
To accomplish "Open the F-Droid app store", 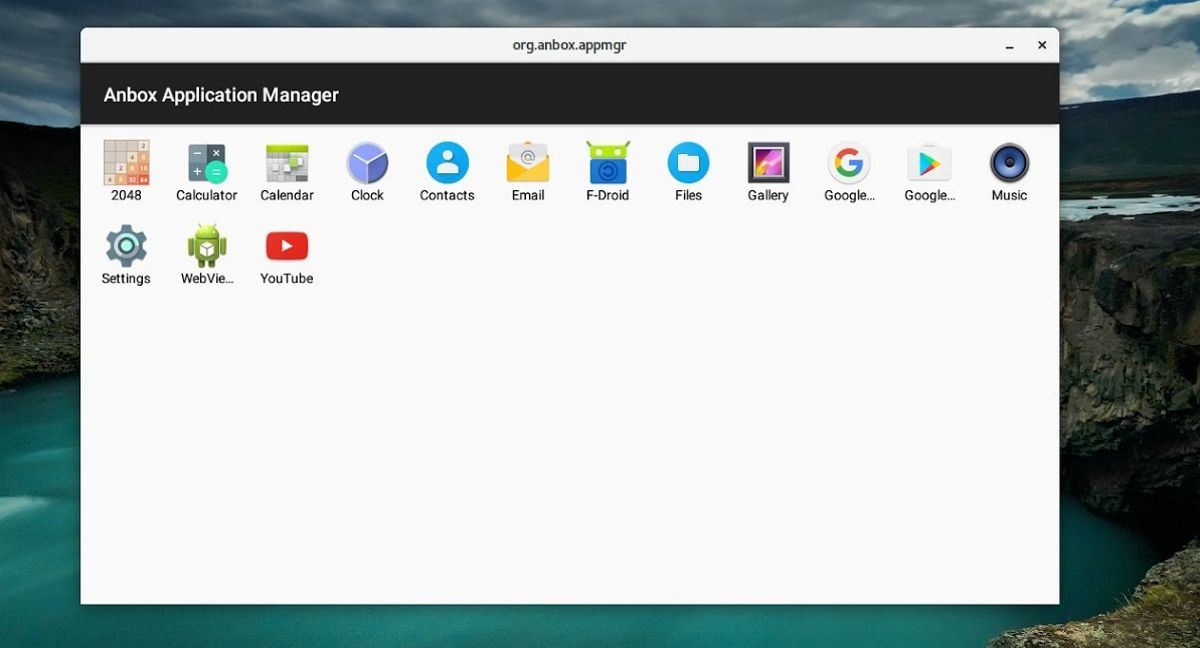I will [608, 163].
